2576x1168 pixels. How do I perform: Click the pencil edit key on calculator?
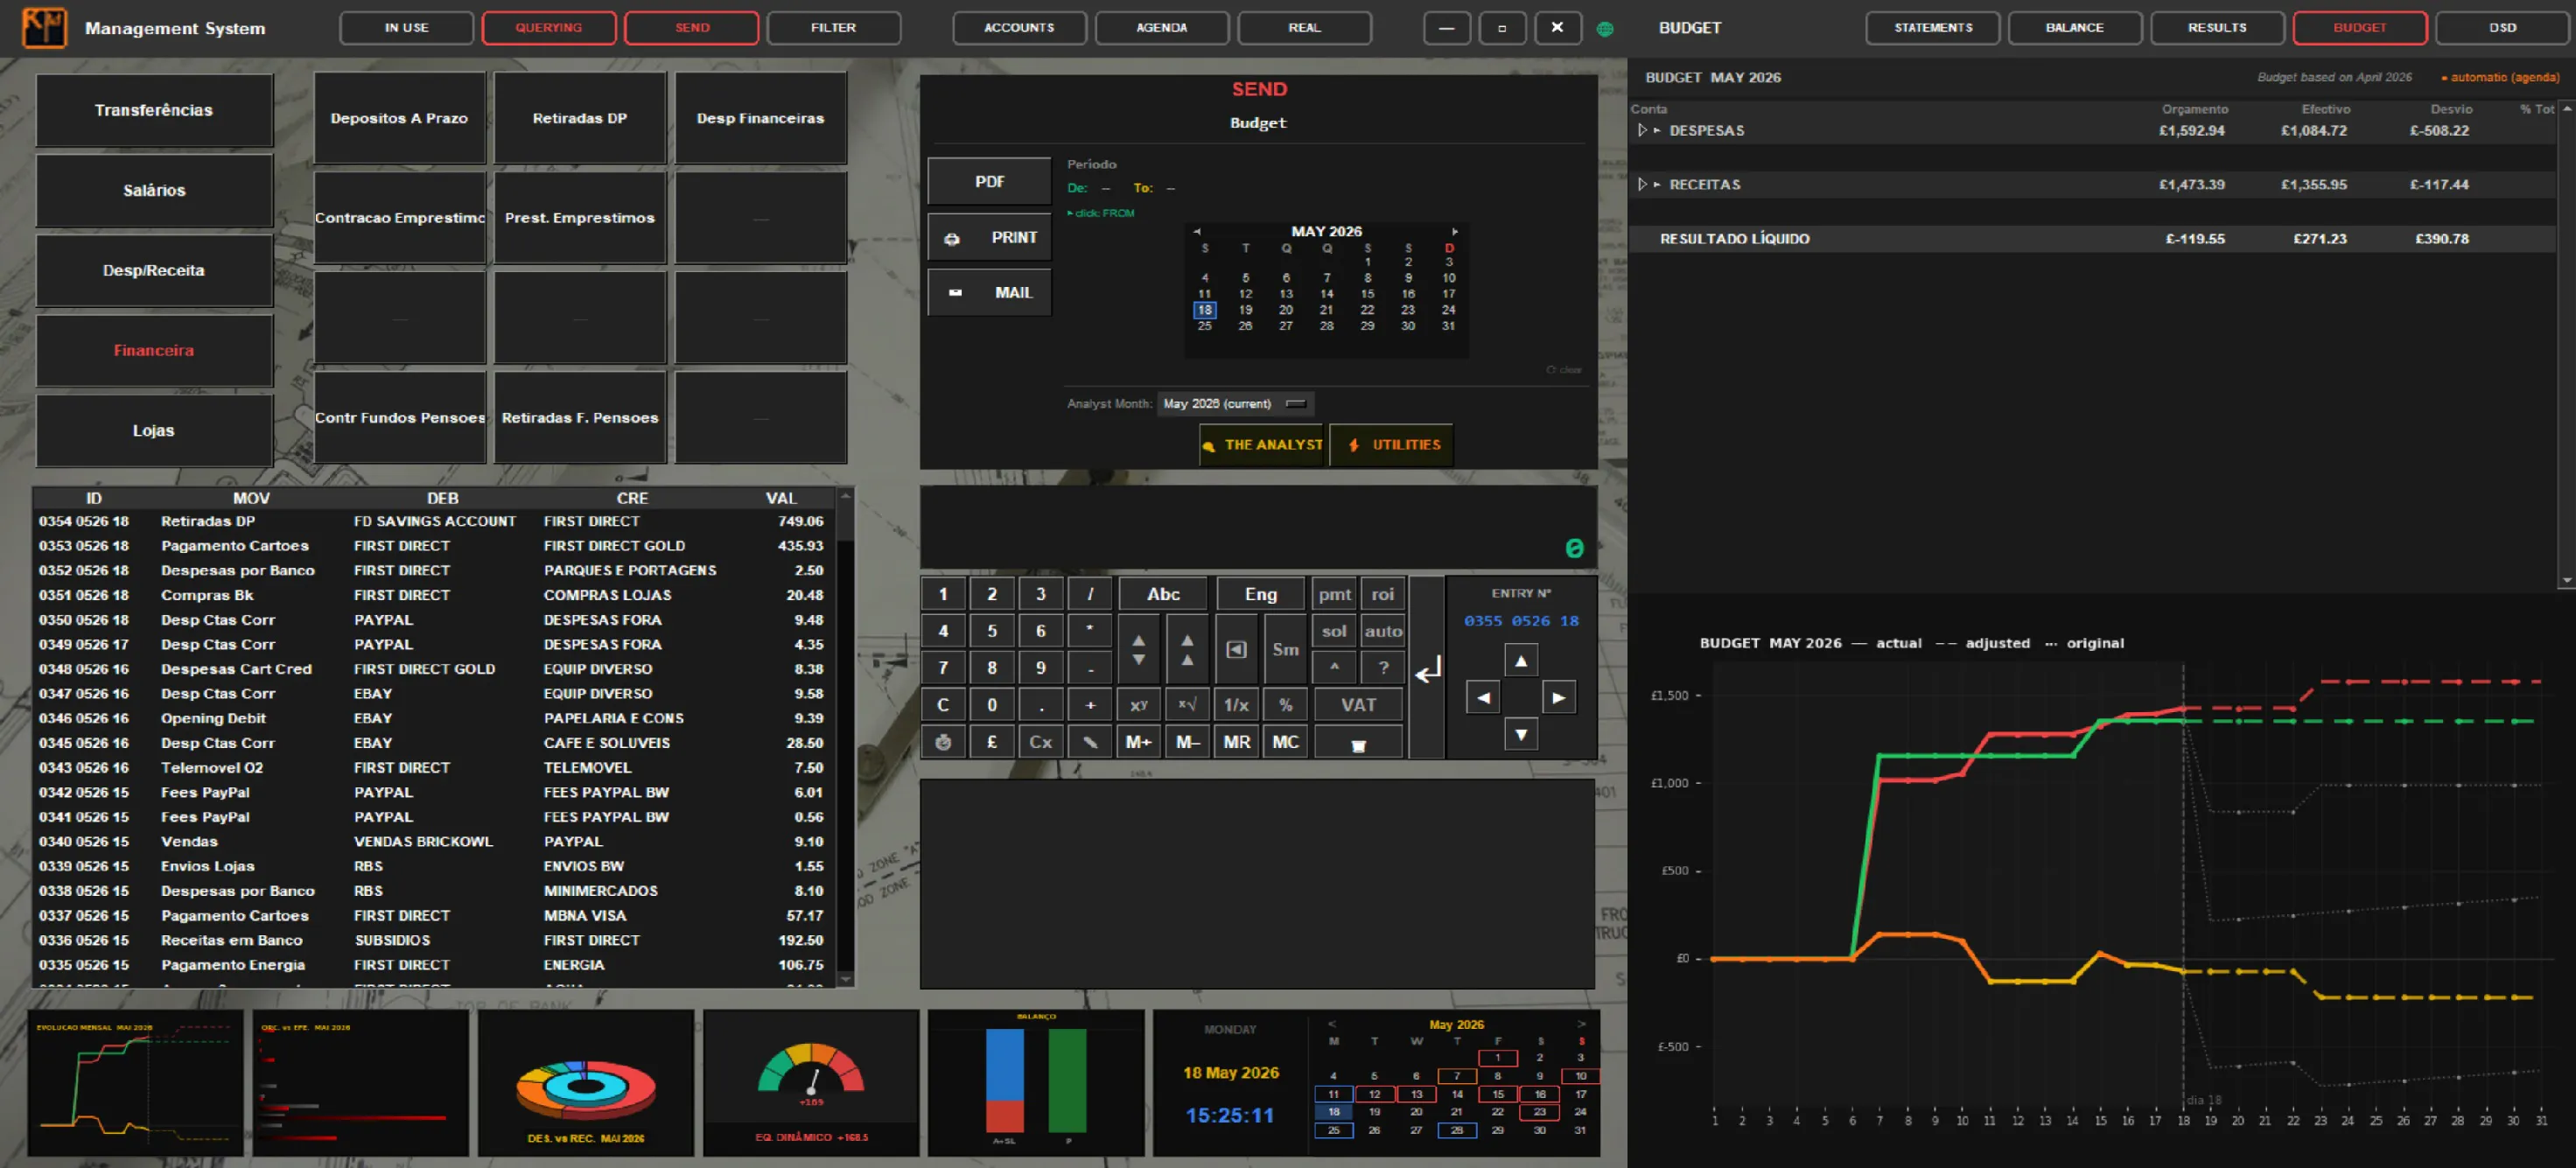[1090, 742]
